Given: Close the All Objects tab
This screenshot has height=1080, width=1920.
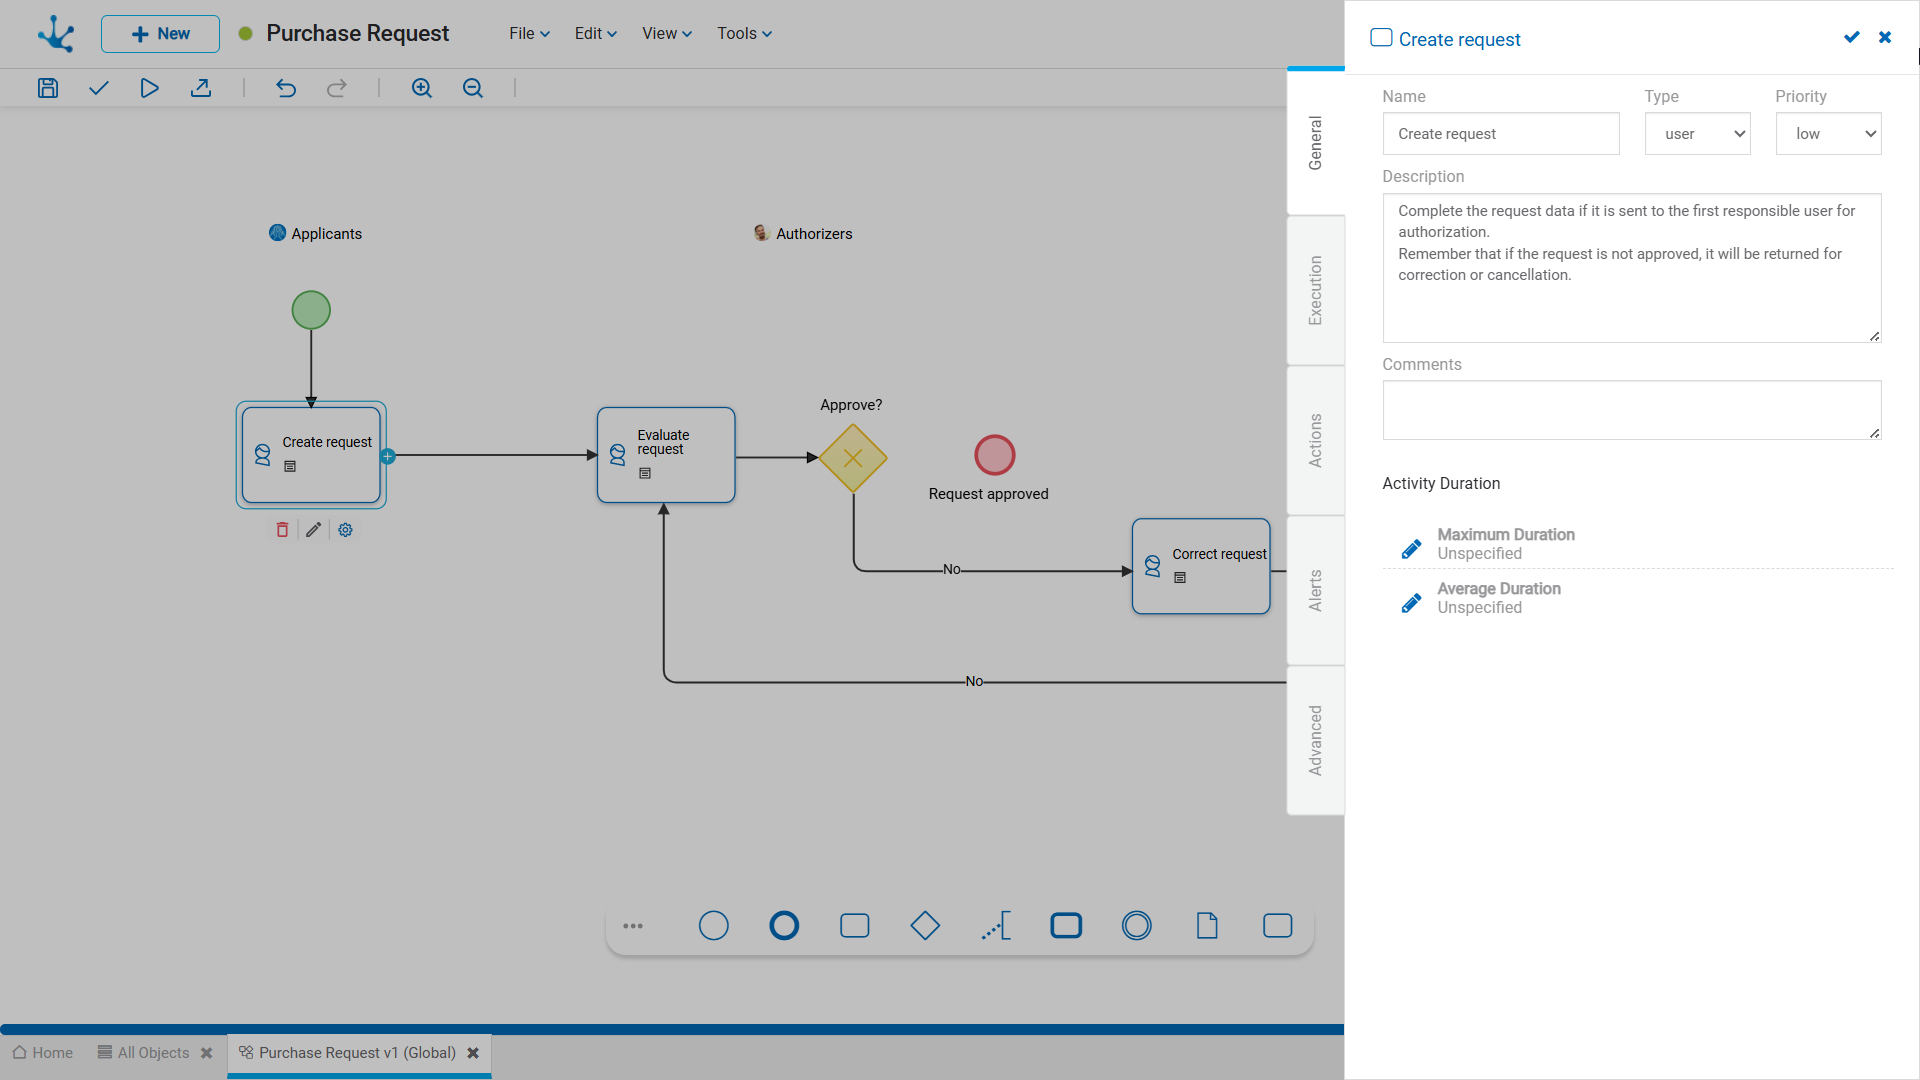Looking at the screenshot, I should click(207, 1053).
